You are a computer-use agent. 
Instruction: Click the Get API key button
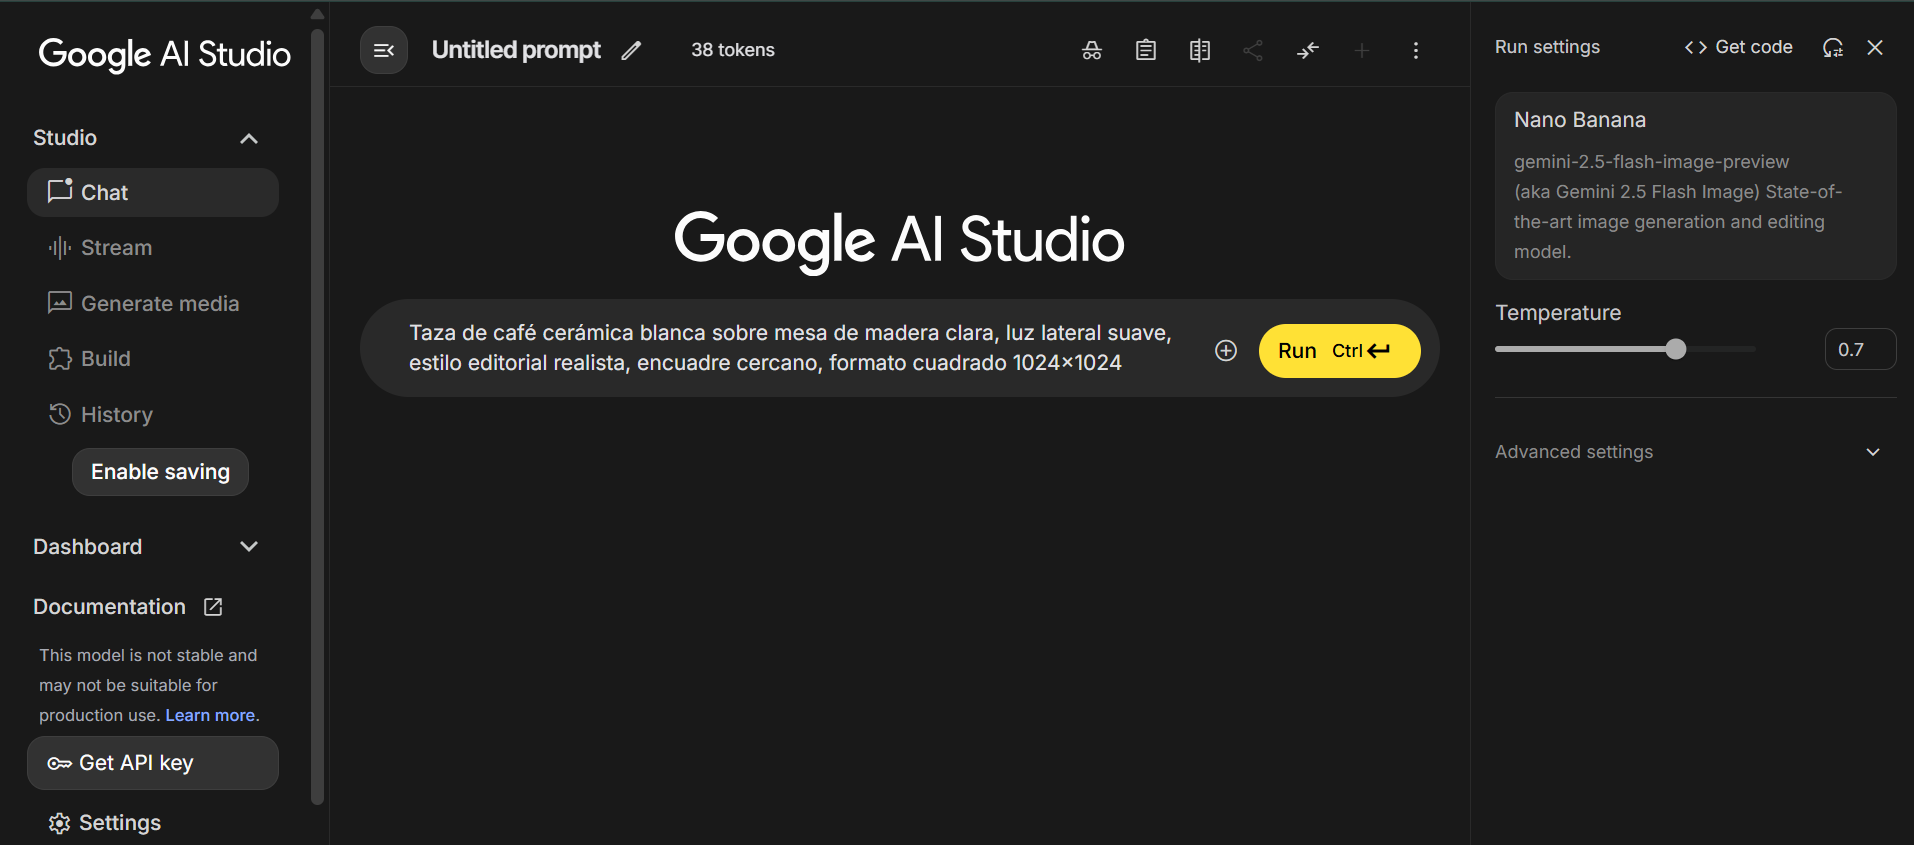tap(153, 763)
